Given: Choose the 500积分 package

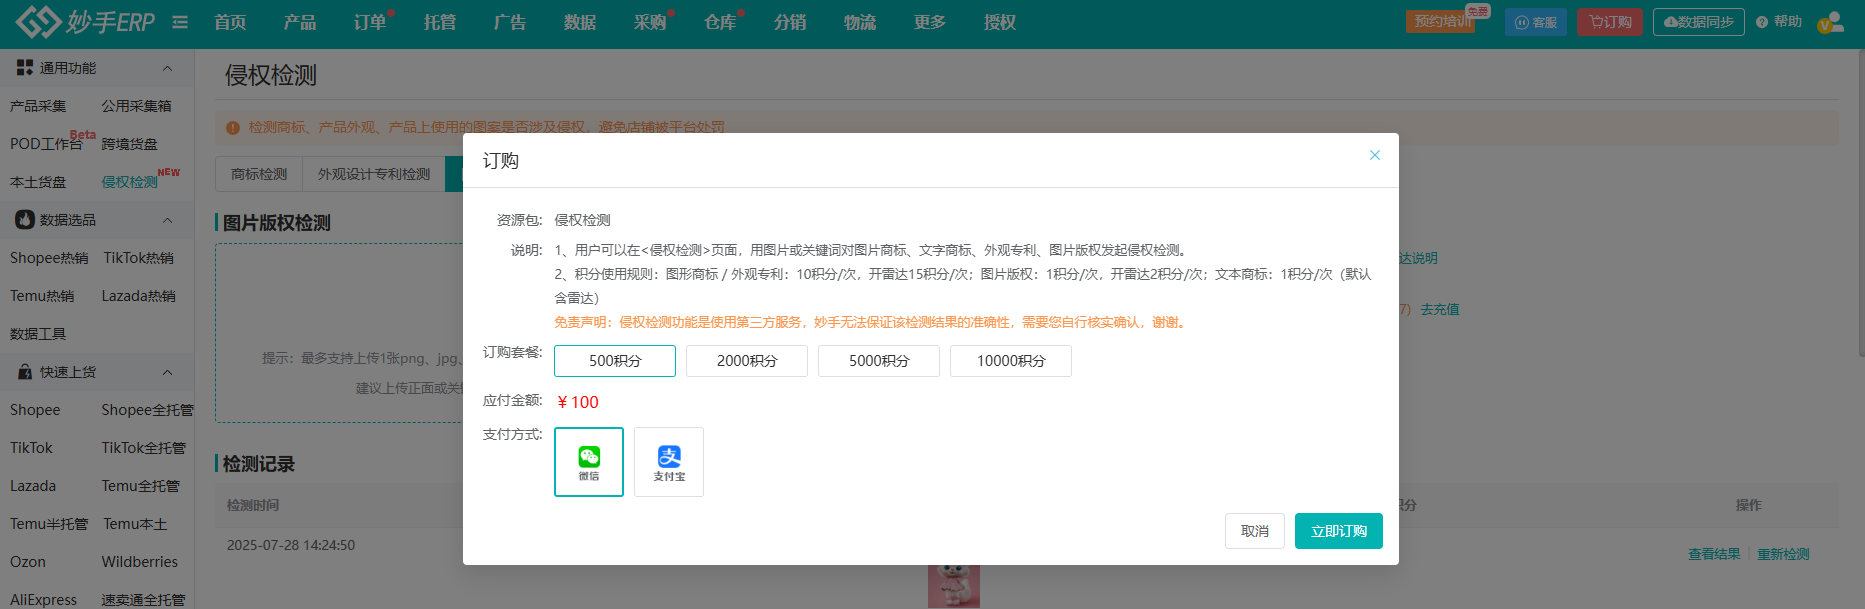Looking at the screenshot, I should 615,361.
